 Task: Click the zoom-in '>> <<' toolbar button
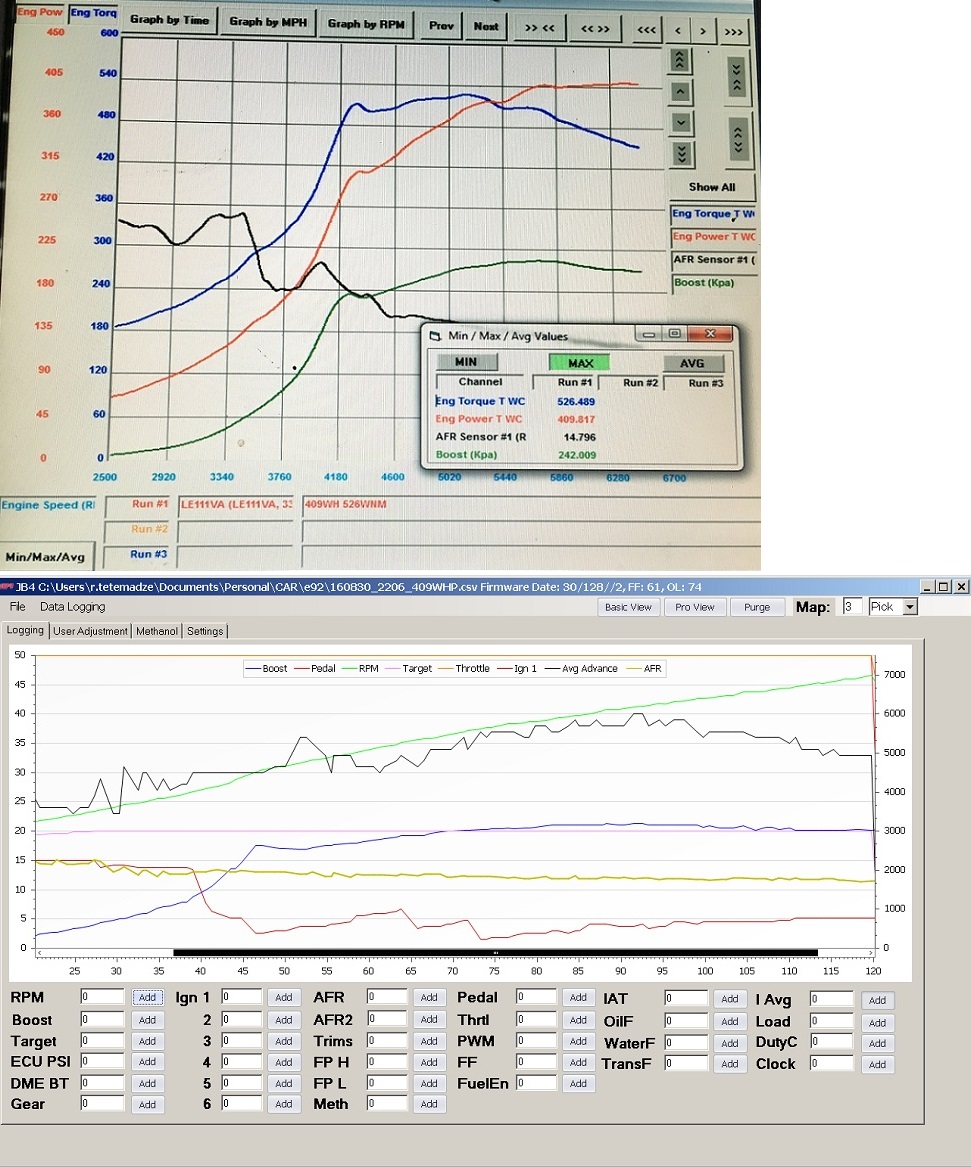(540, 28)
